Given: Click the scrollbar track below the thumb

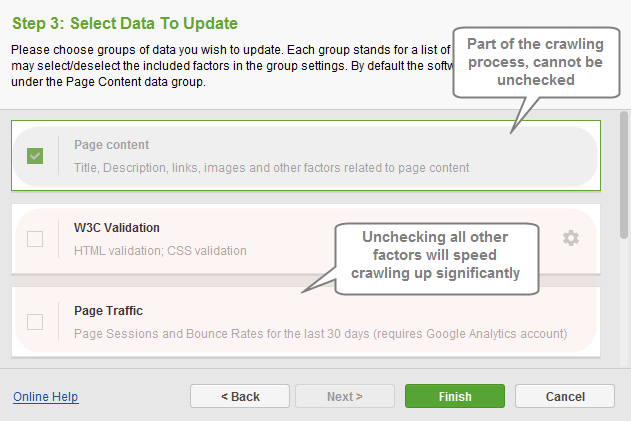Looking at the screenshot, I should point(624,302).
